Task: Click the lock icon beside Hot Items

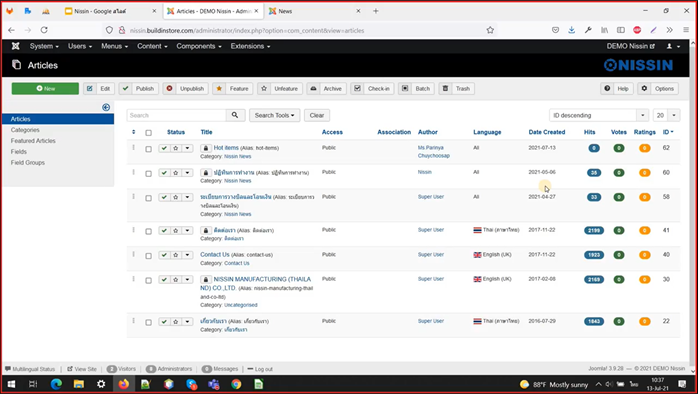Action: tap(206, 148)
